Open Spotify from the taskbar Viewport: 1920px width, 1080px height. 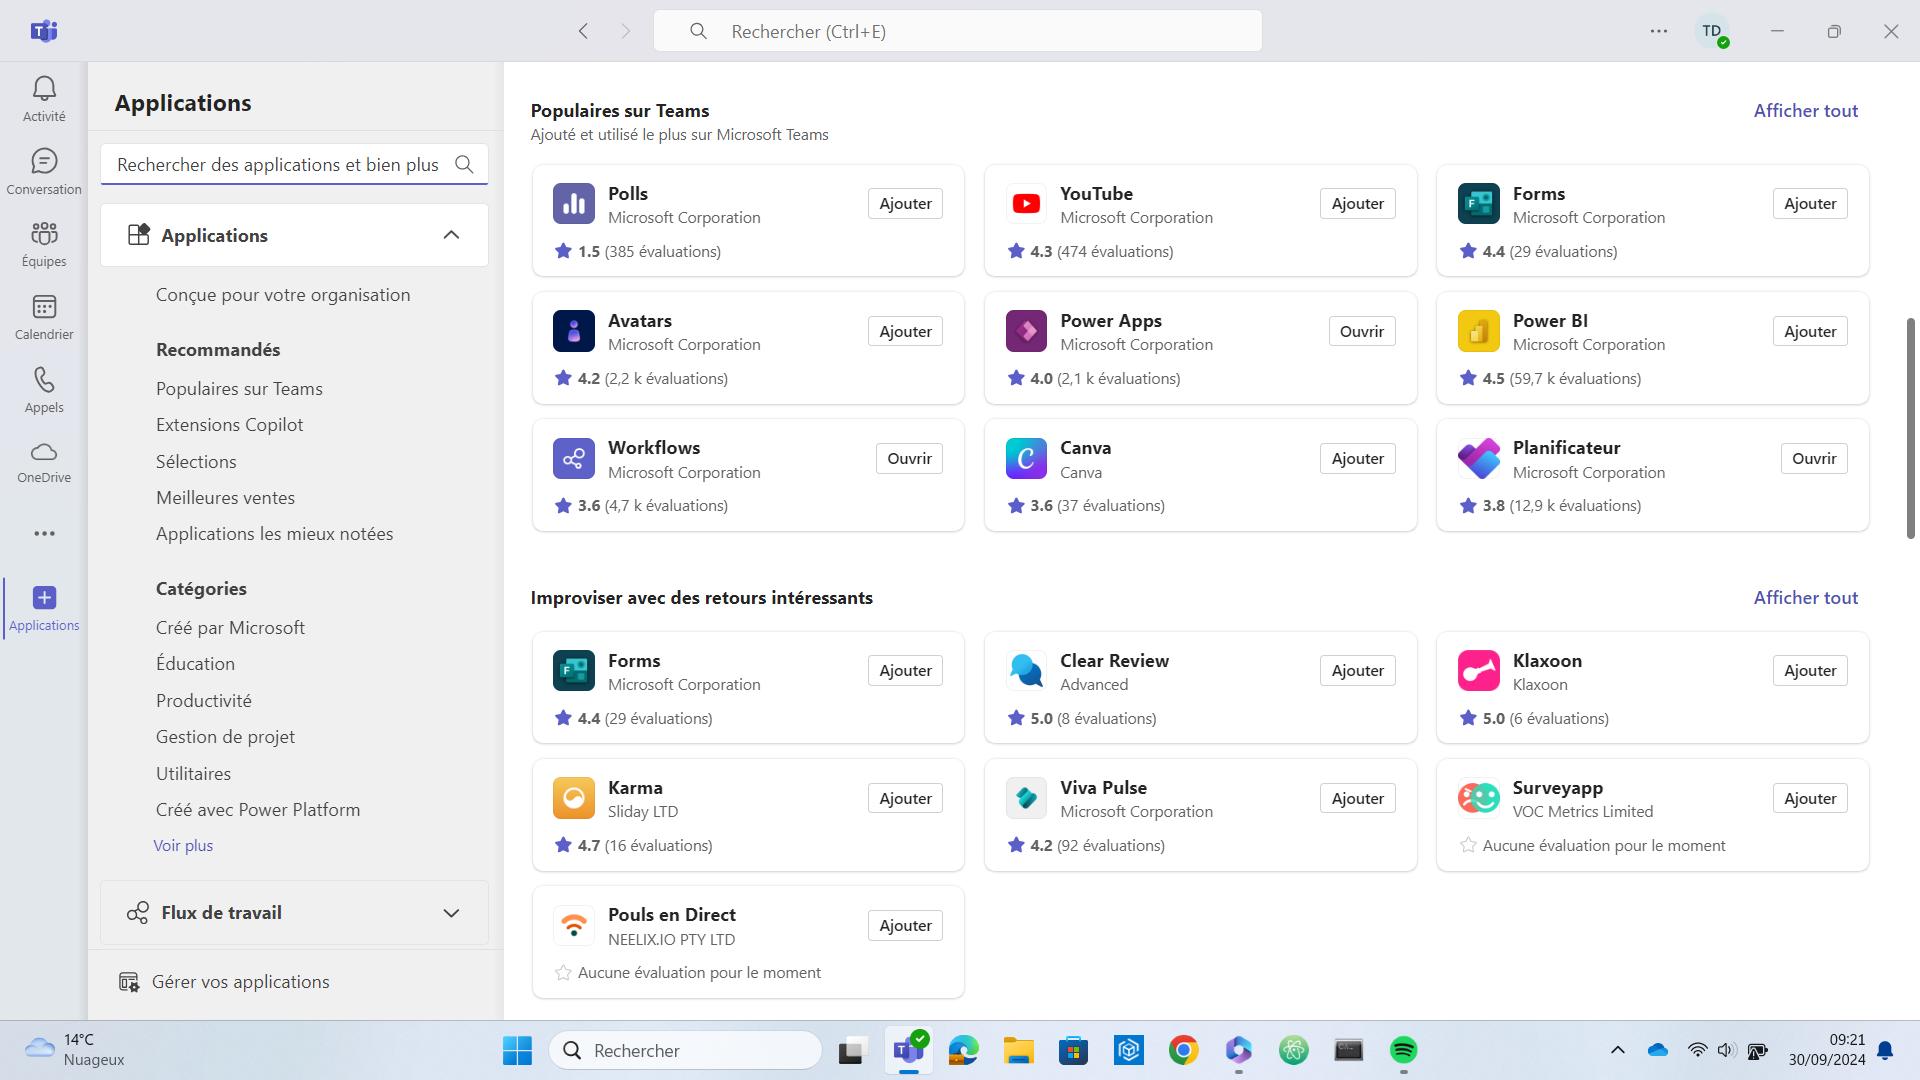(x=1403, y=1050)
